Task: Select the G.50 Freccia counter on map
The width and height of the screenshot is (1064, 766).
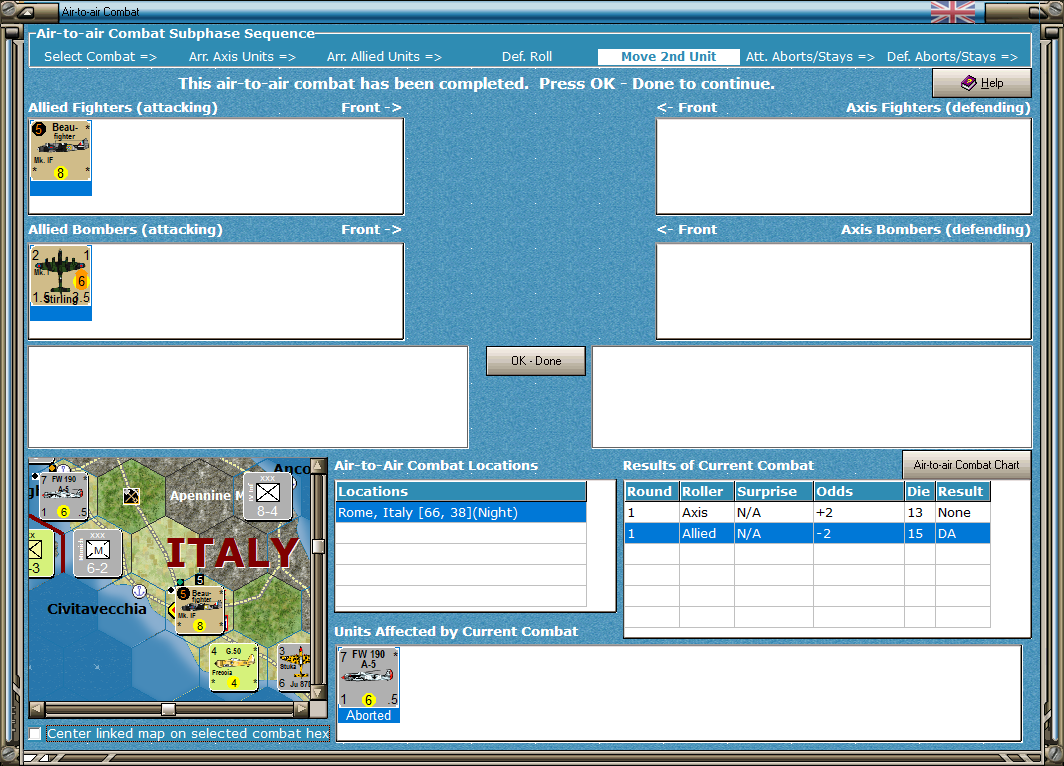Action: point(234,667)
